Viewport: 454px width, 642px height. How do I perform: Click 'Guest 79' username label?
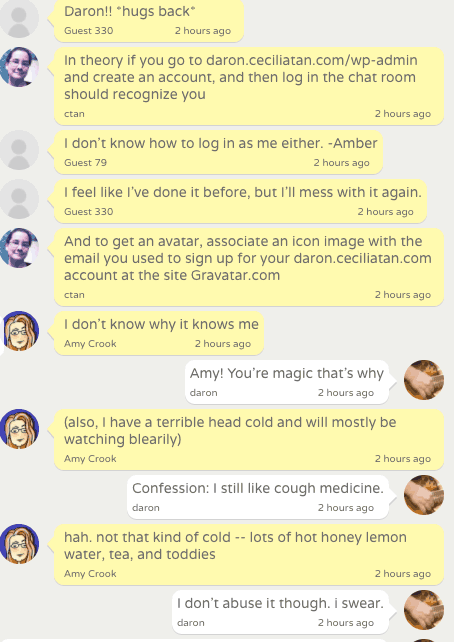[85, 163]
